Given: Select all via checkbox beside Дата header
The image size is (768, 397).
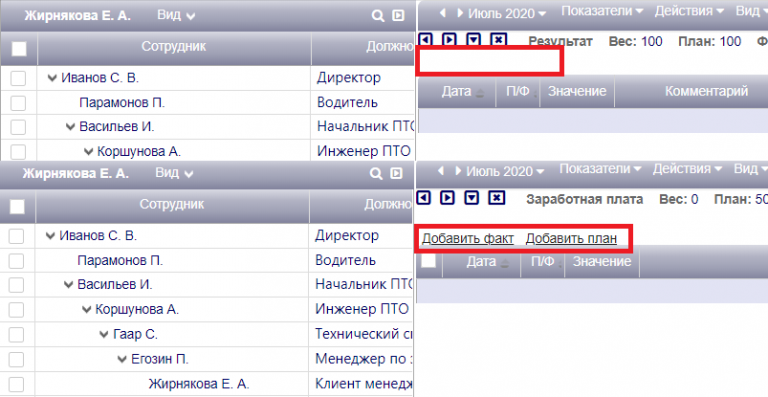Looking at the screenshot, I should [x=429, y=261].
